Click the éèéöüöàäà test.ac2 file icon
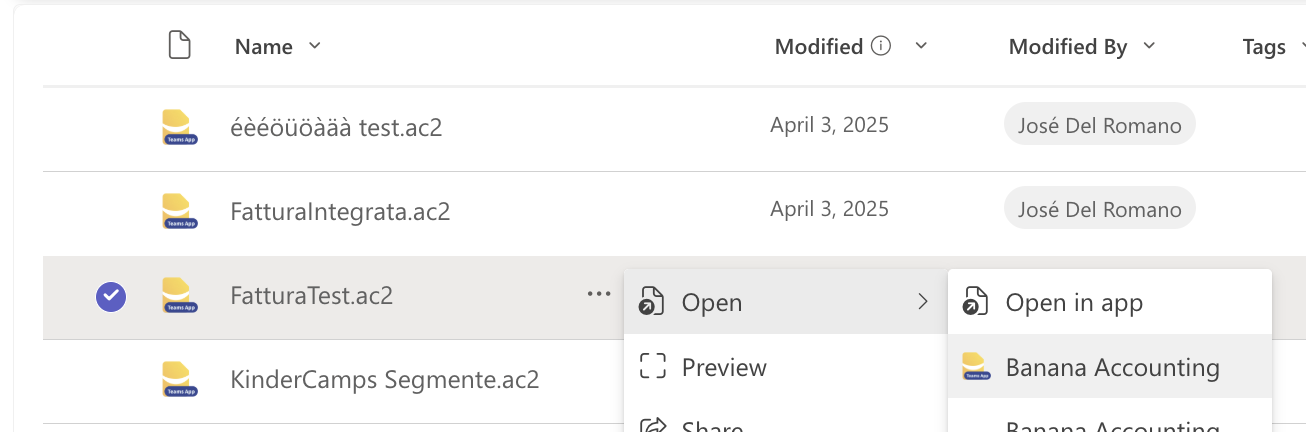 (x=179, y=128)
